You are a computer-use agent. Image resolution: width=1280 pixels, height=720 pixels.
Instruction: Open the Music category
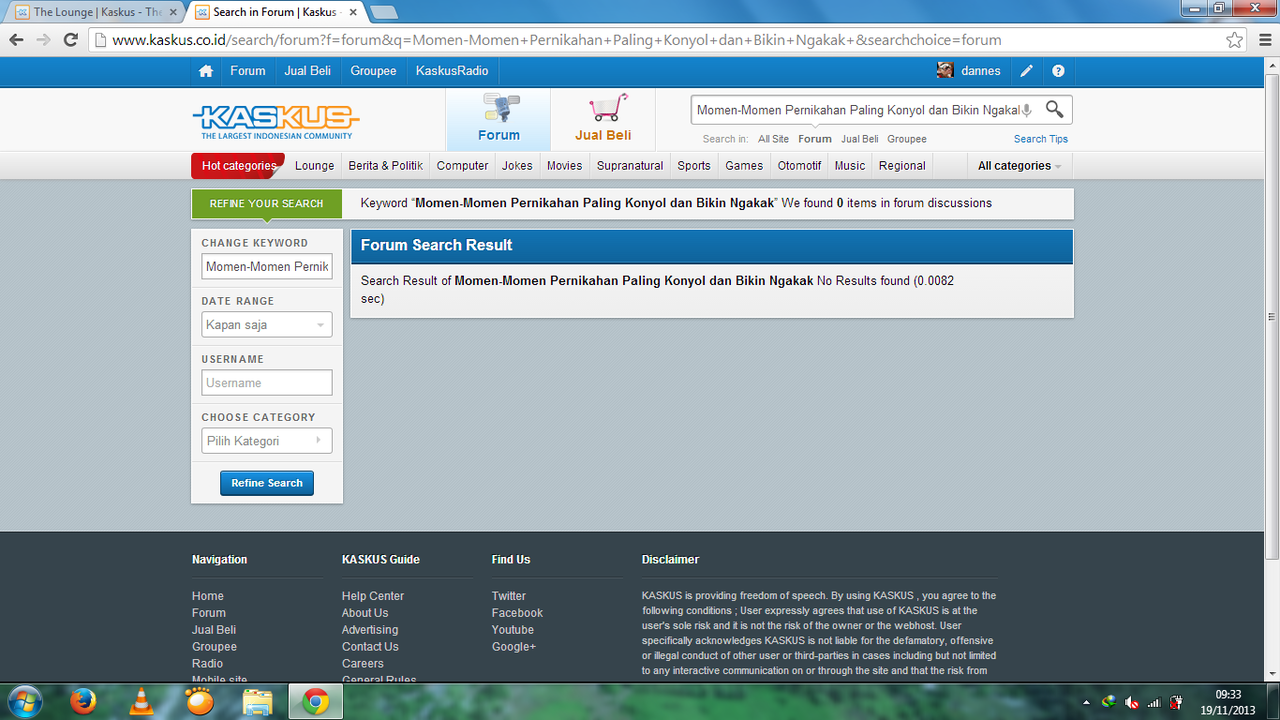pyautogui.click(x=850, y=166)
